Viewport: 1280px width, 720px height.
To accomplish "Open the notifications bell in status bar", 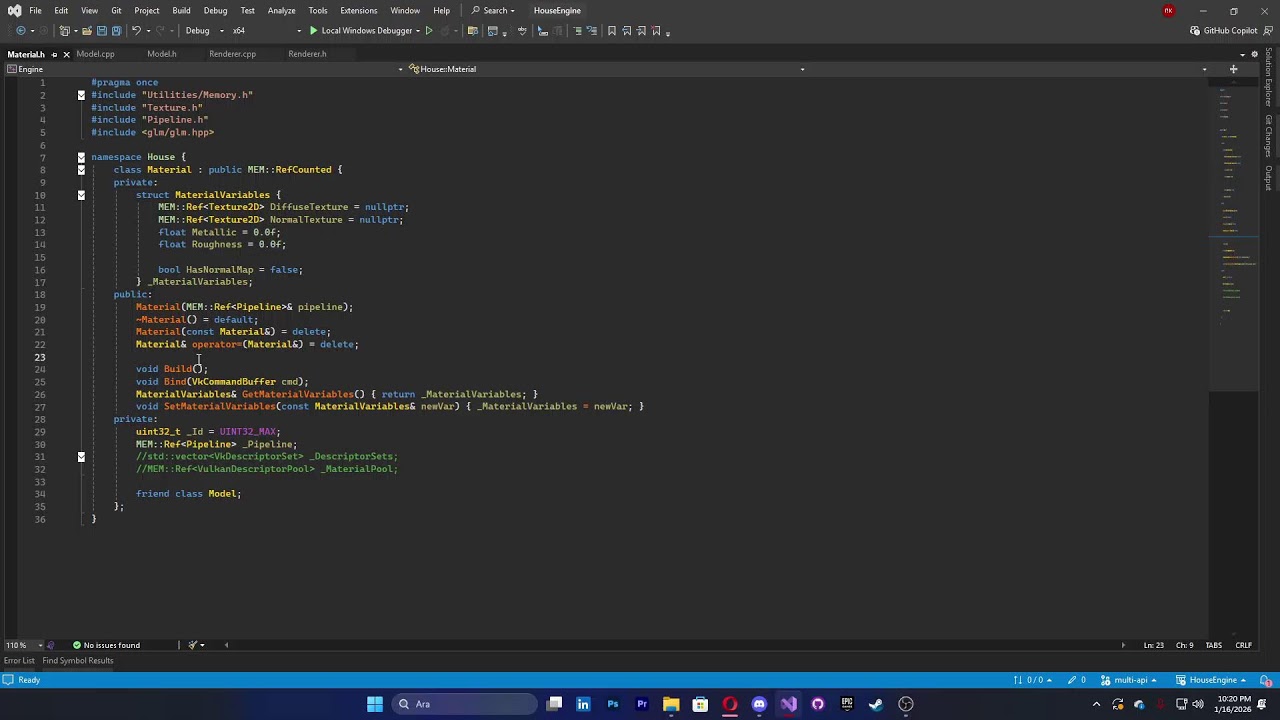I will (1268, 680).
